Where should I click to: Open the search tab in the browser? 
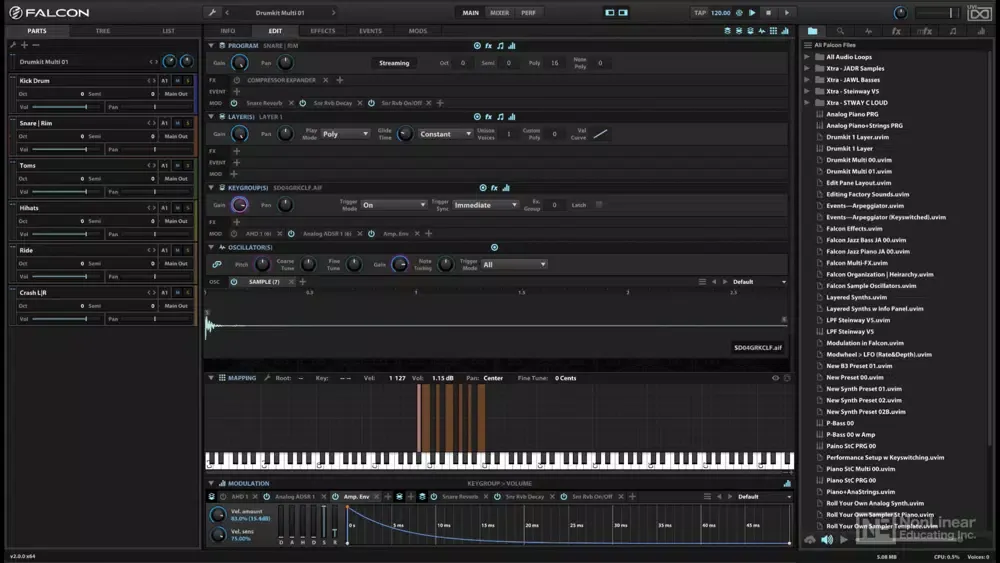[841, 31]
